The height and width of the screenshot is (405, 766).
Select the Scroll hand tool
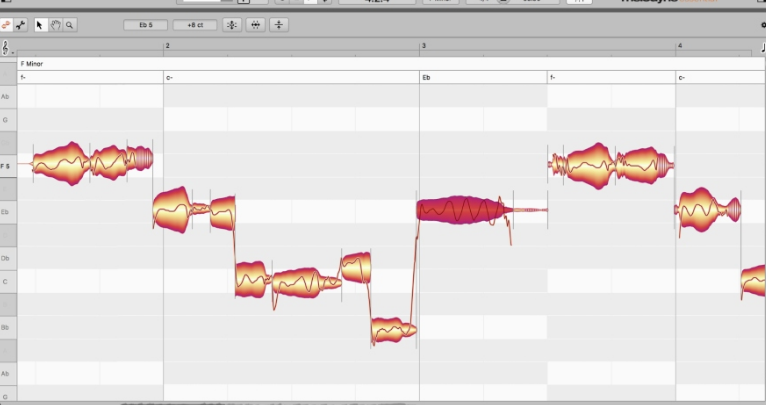(55, 25)
